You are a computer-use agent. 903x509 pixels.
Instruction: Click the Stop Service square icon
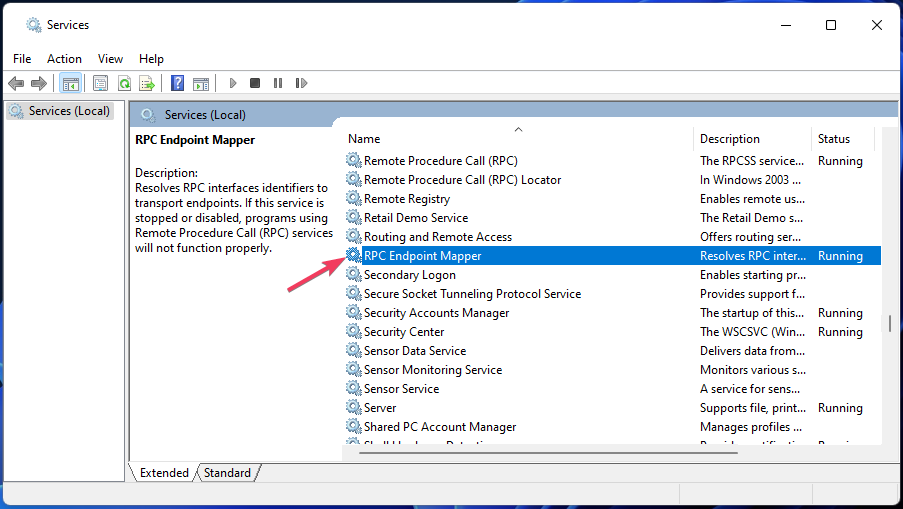tap(255, 83)
